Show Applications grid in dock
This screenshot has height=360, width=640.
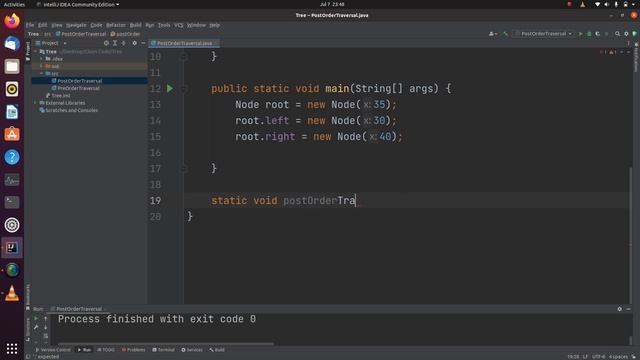click(x=12, y=348)
